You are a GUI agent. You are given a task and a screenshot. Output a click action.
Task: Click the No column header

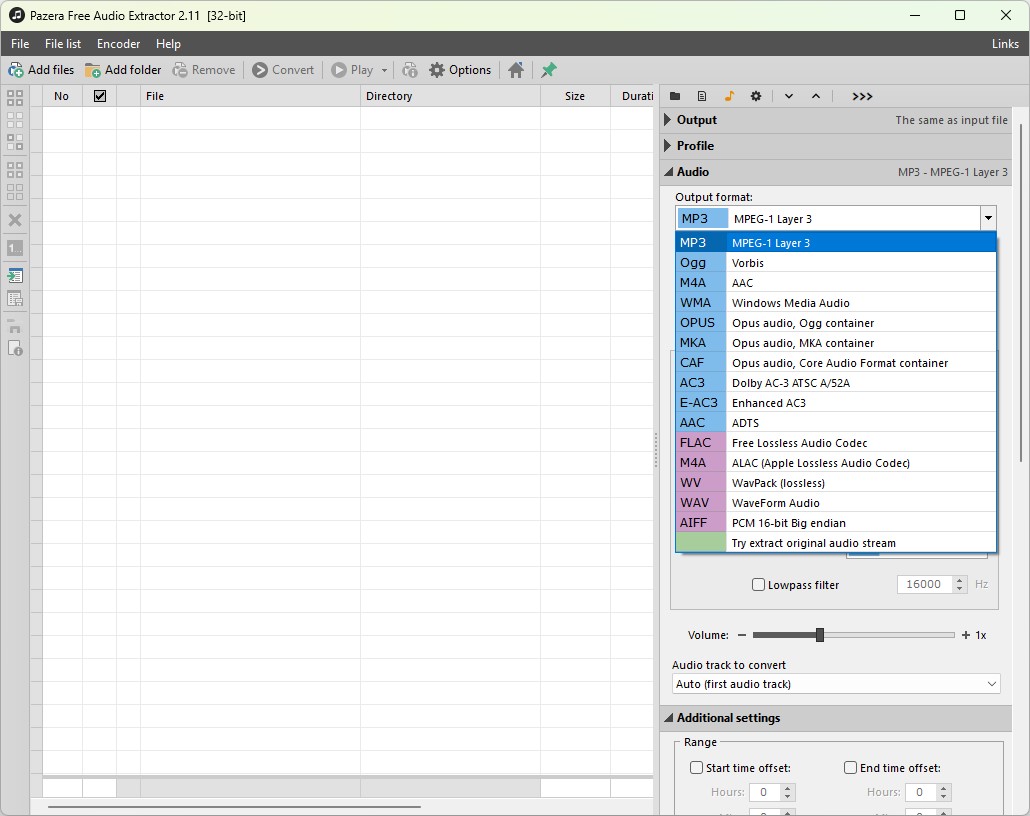[x=62, y=96]
